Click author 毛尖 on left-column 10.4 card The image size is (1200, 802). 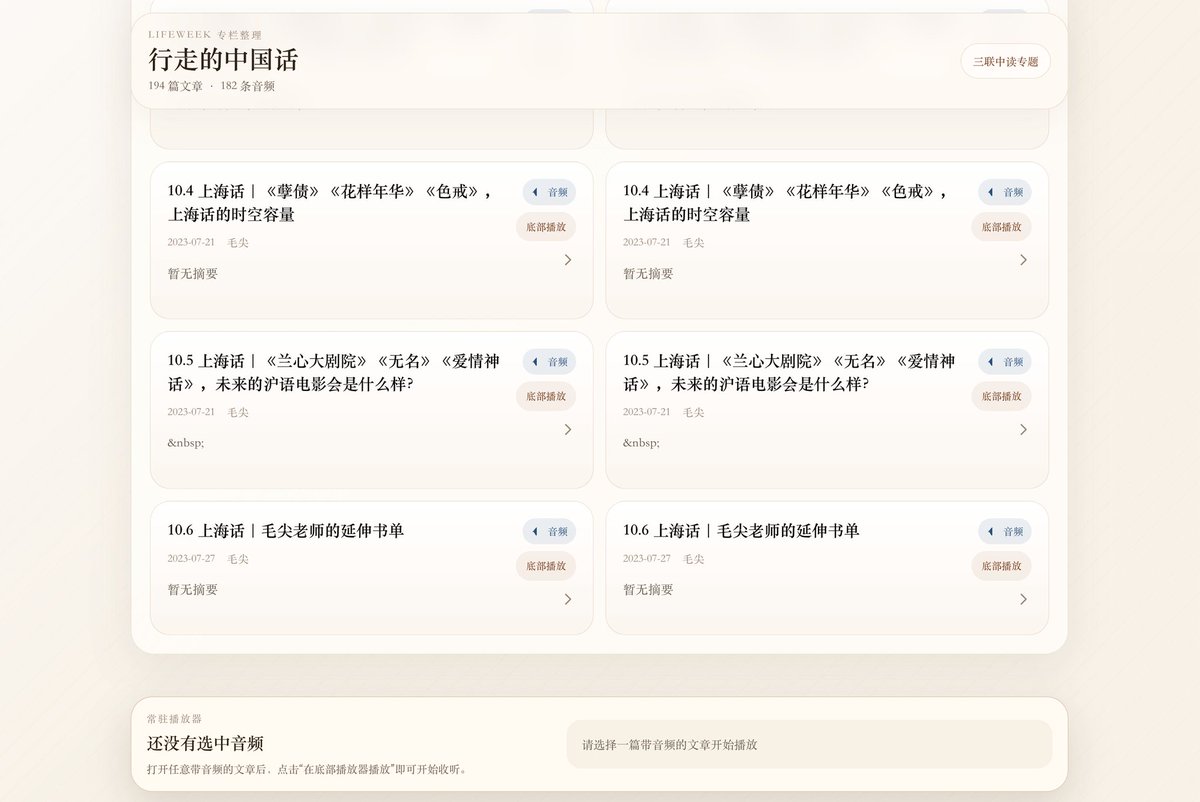coord(238,243)
